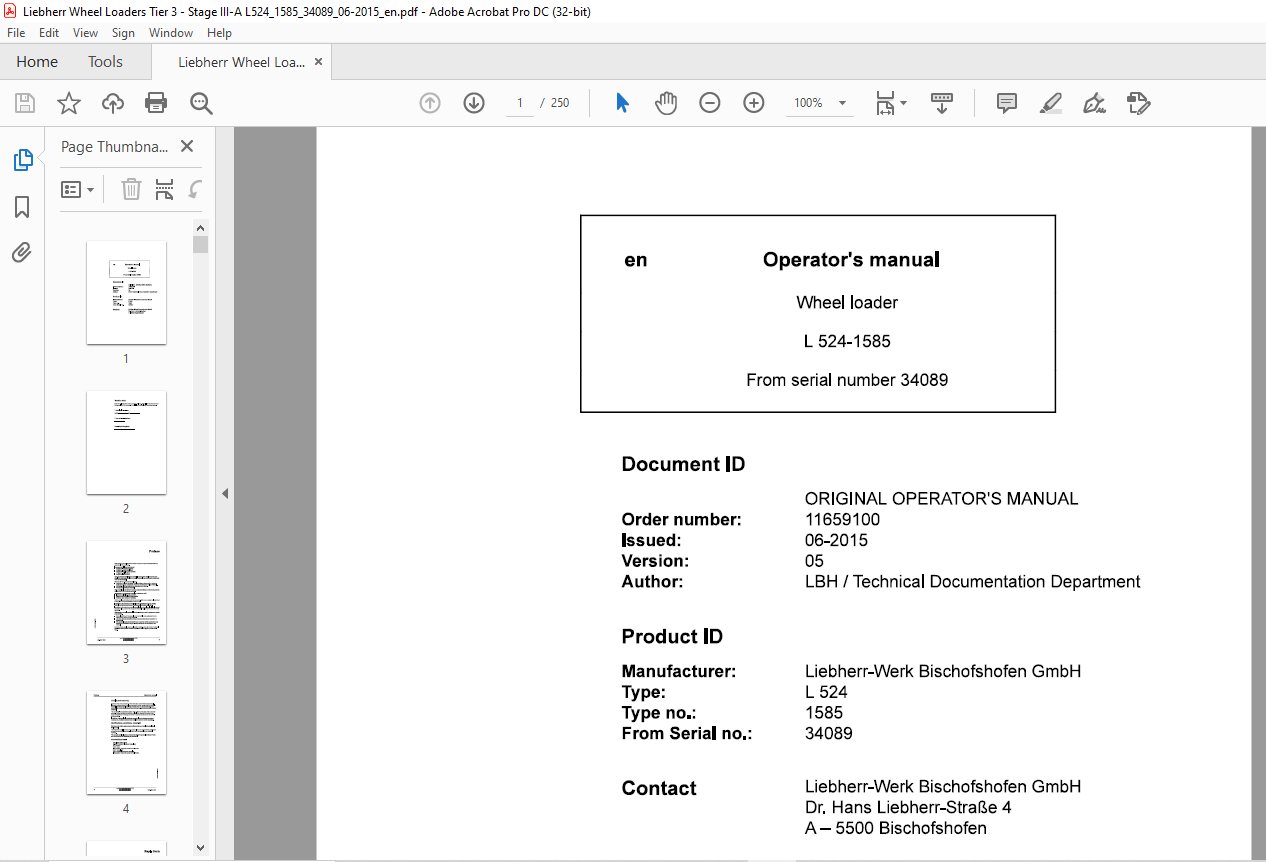Go to previous page arrow

coord(430,103)
